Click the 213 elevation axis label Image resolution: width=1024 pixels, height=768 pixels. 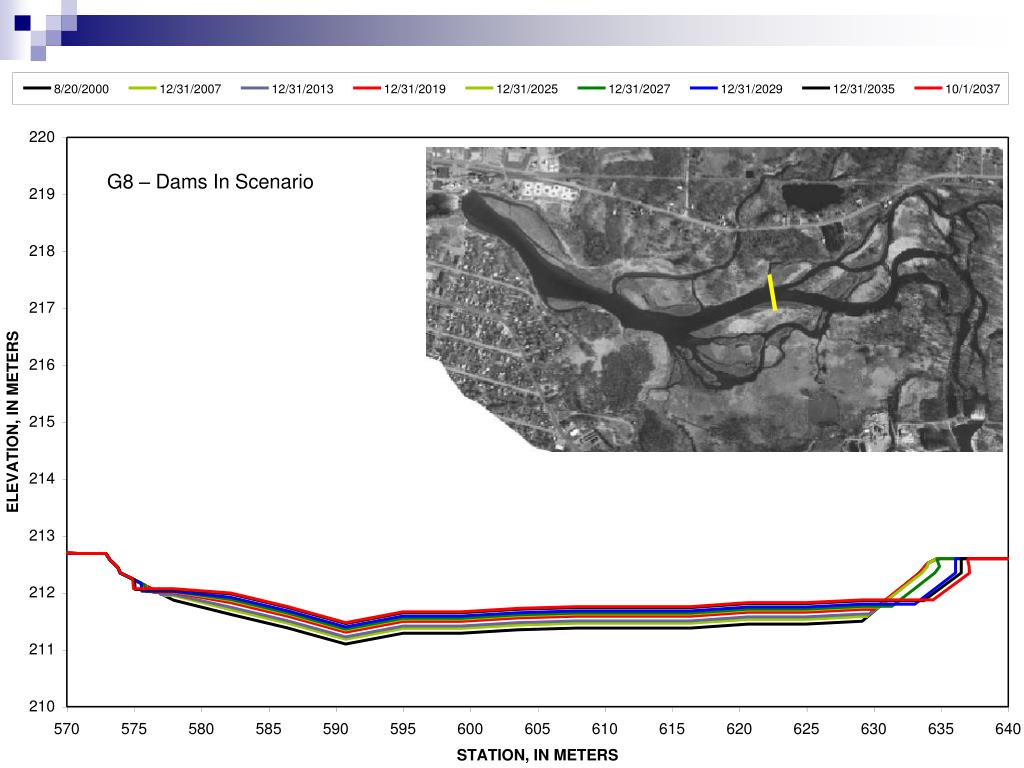pyautogui.click(x=42, y=536)
